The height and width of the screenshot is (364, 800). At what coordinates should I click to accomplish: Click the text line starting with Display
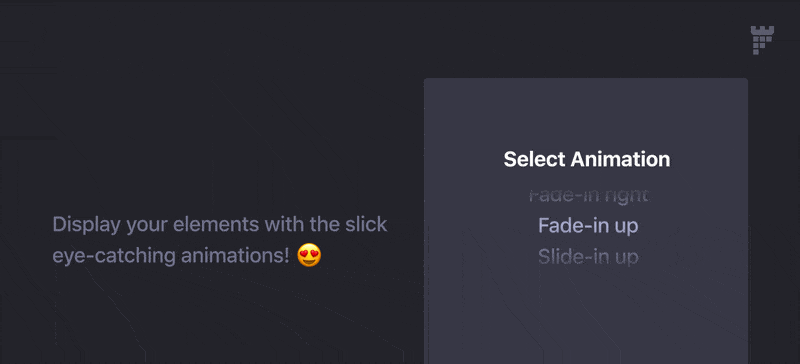pos(220,225)
